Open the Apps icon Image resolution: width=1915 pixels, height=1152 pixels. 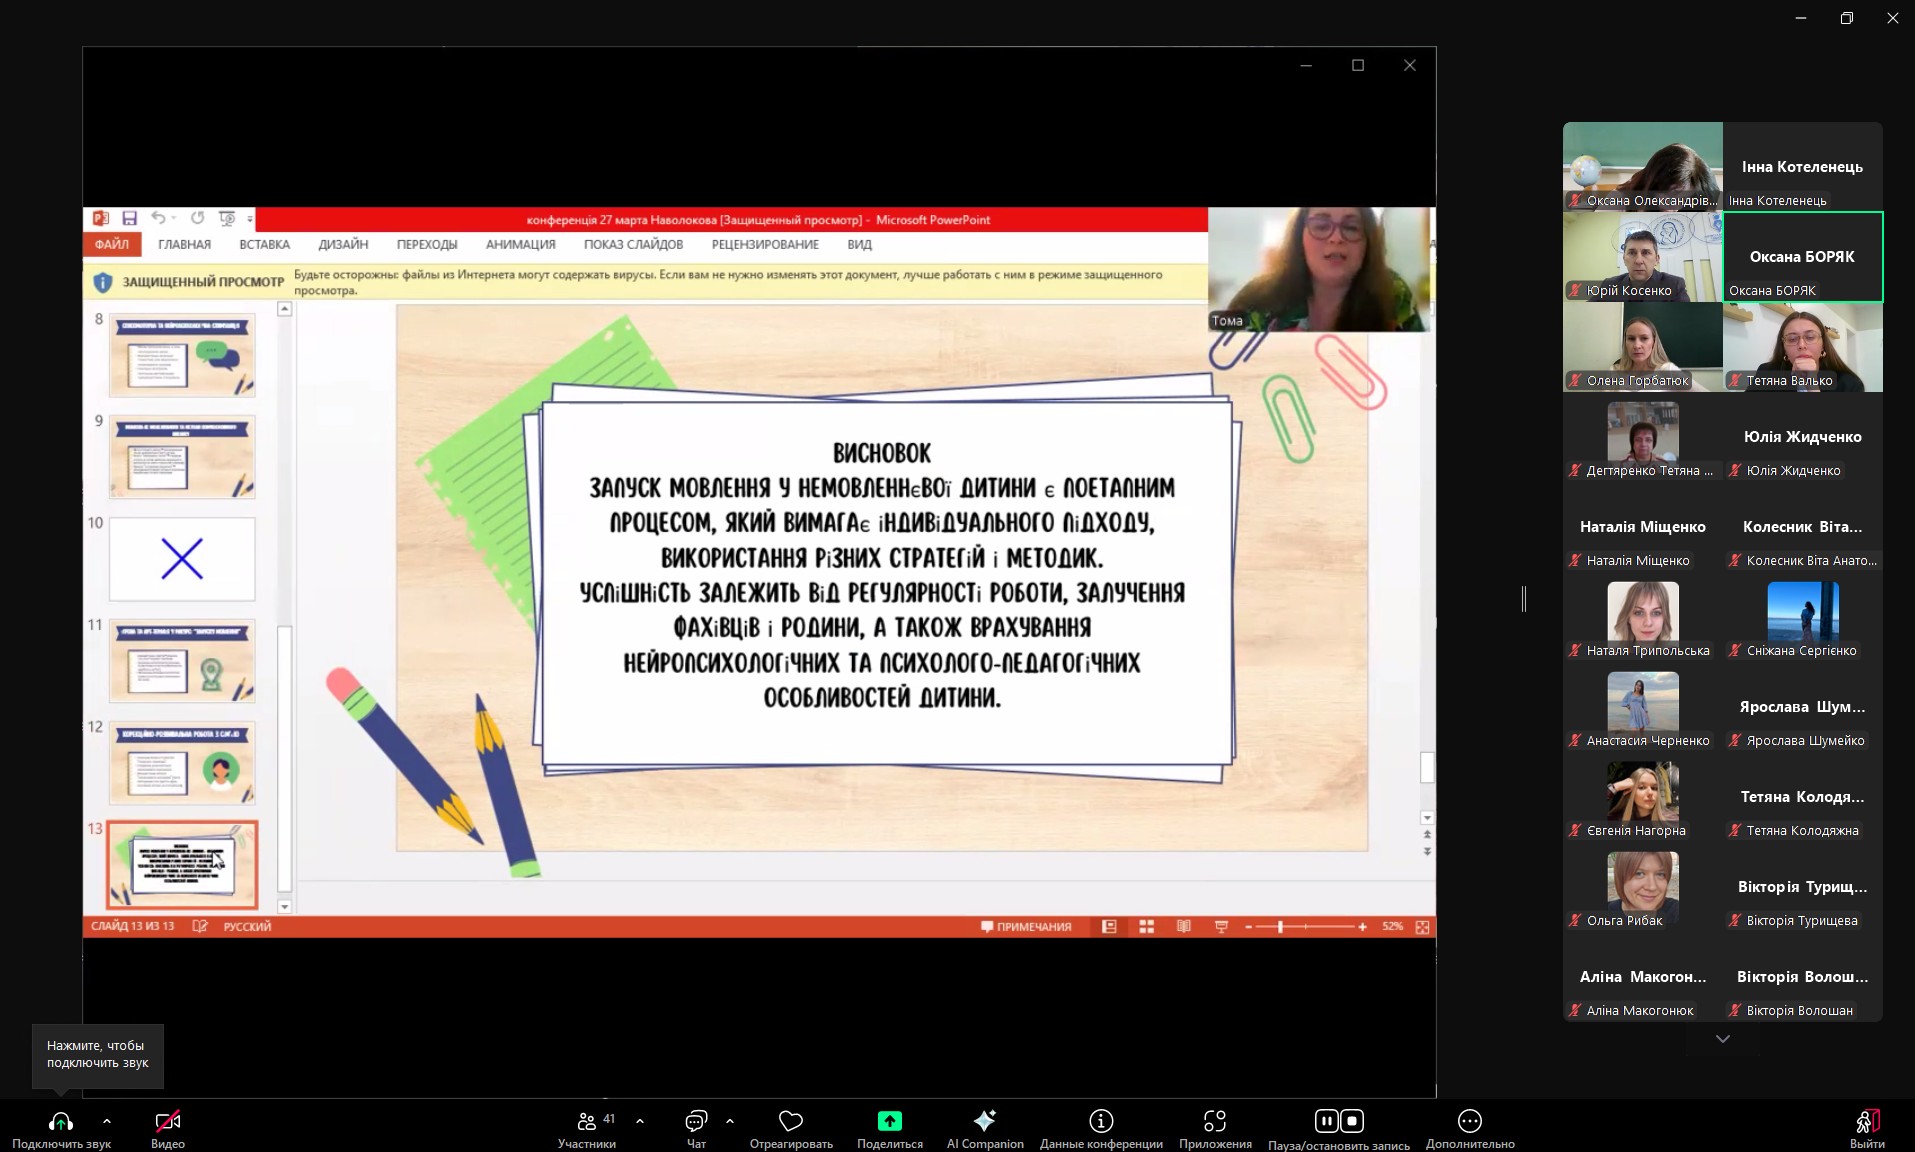click(1214, 1121)
